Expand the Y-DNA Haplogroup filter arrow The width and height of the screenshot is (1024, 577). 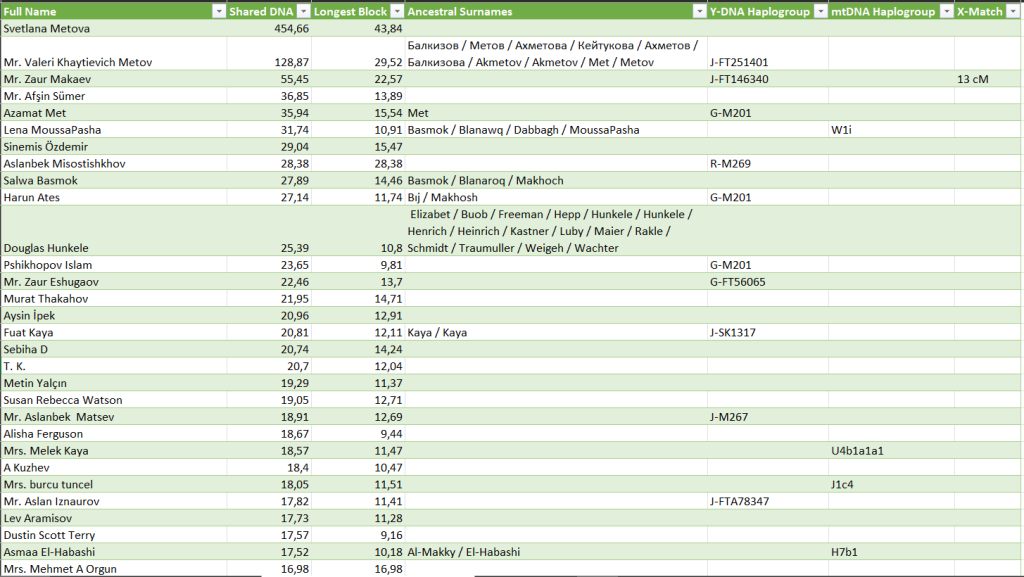pyautogui.click(x=820, y=11)
